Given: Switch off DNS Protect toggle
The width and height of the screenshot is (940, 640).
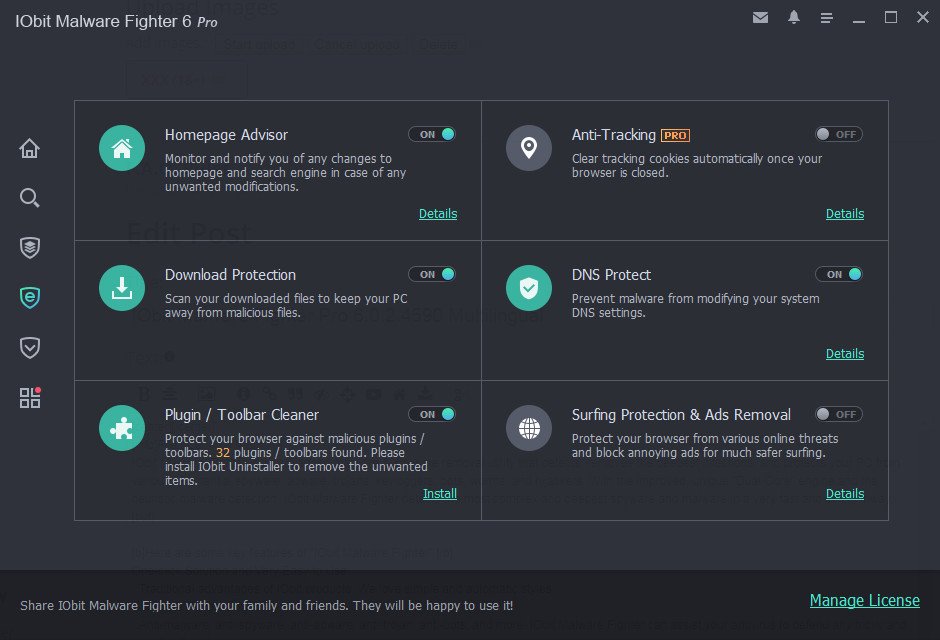Looking at the screenshot, I should [838, 274].
